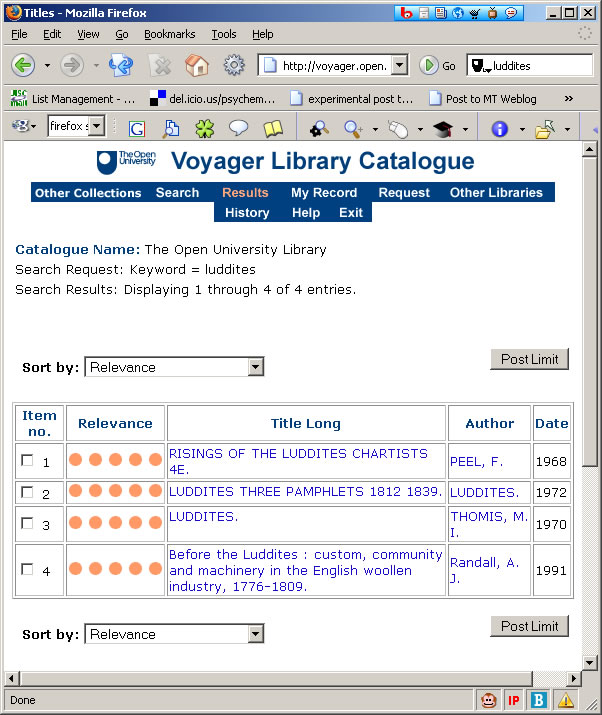Tick the checkbox for item 3
602x715 pixels.
tap(27, 523)
